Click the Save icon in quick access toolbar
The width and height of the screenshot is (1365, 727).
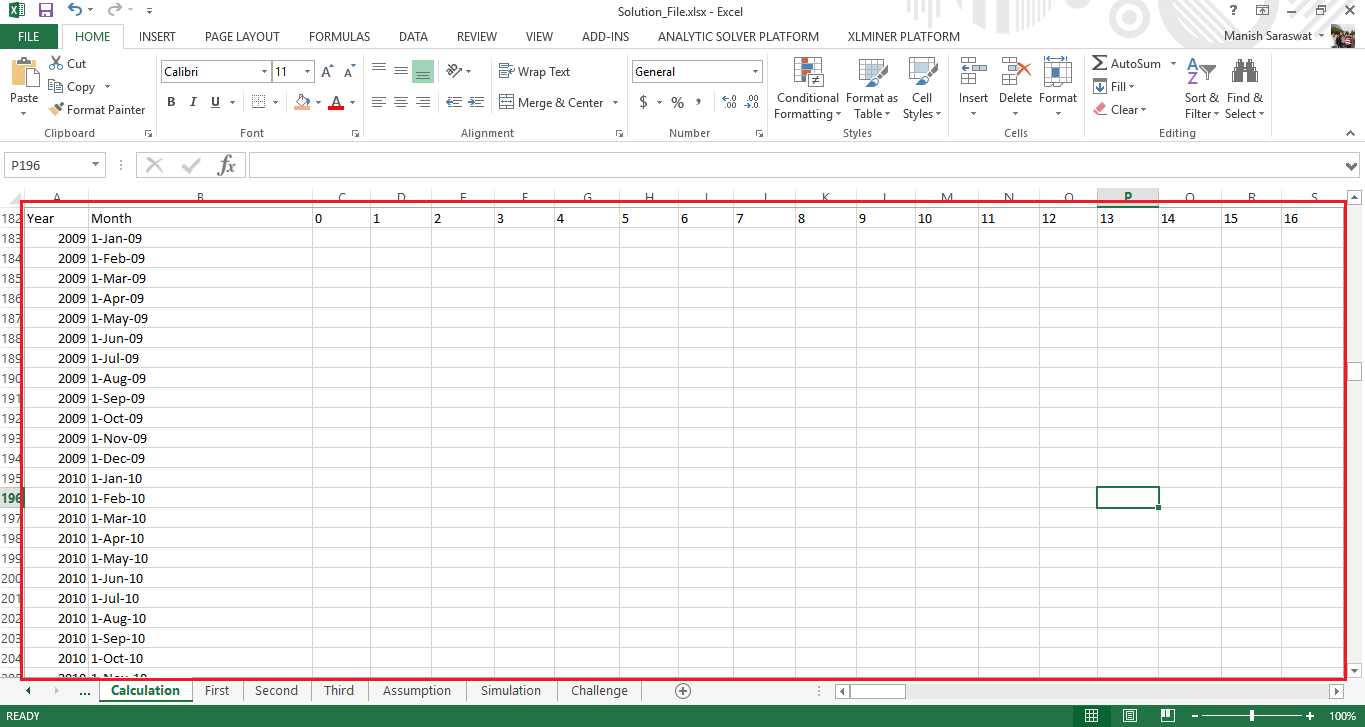(x=46, y=10)
